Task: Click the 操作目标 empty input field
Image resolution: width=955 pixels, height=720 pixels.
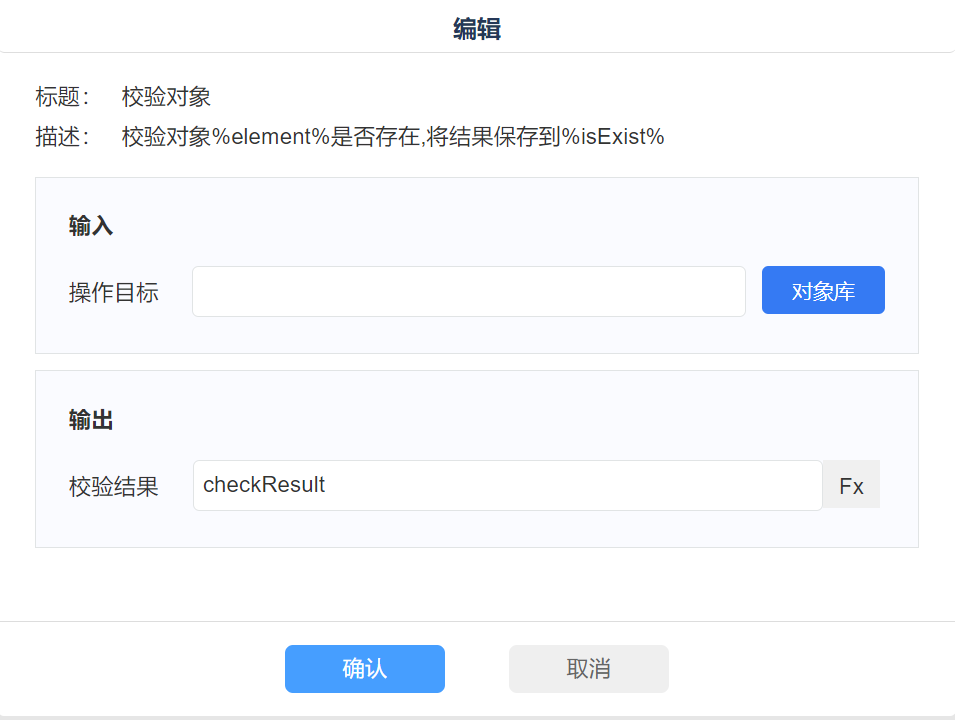Action: [x=468, y=292]
